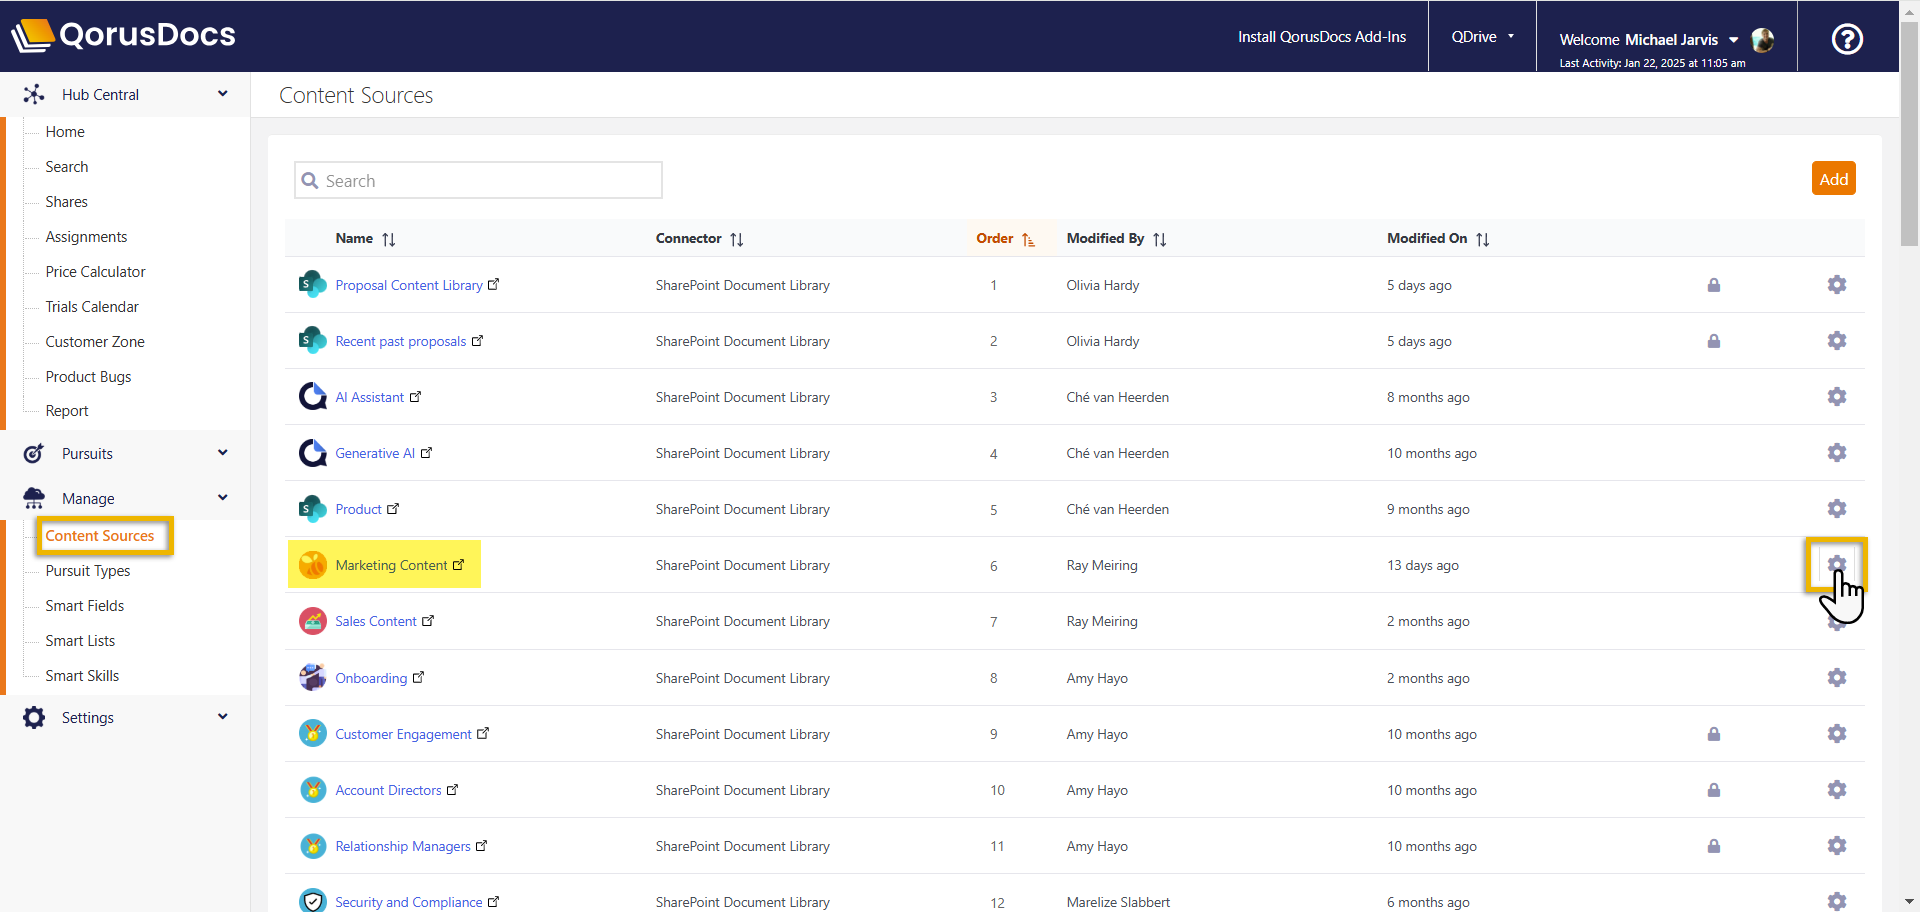Open Report in sidebar
The width and height of the screenshot is (1920, 912).
tap(67, 410)
